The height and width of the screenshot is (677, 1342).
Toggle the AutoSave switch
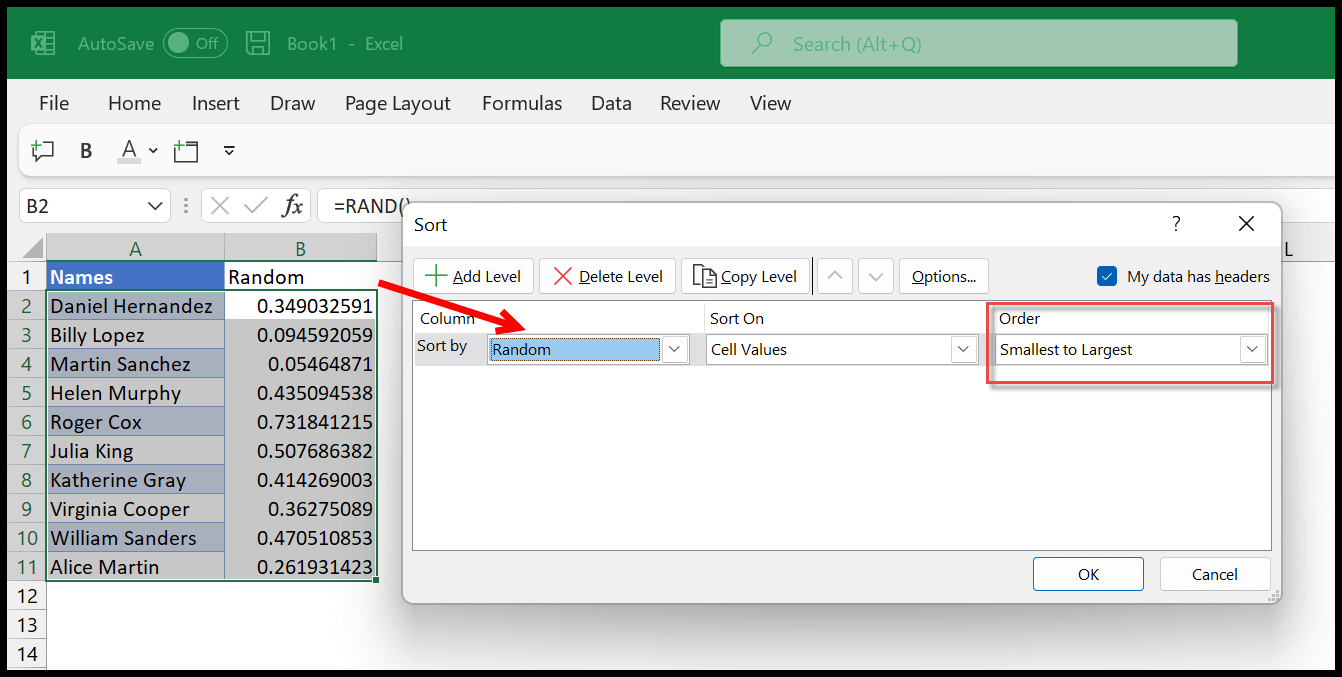click(195, 44)
